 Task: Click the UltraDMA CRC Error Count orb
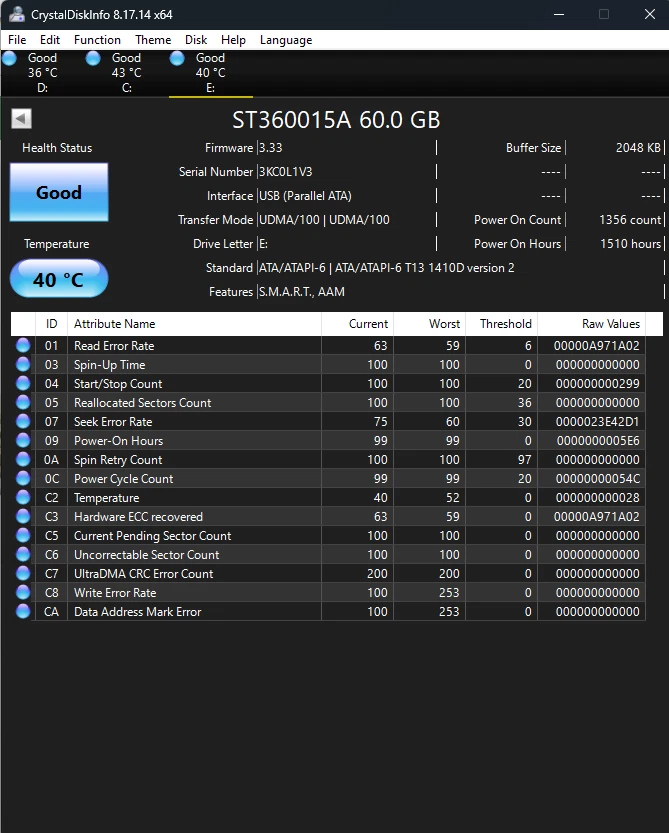(23, 573)
